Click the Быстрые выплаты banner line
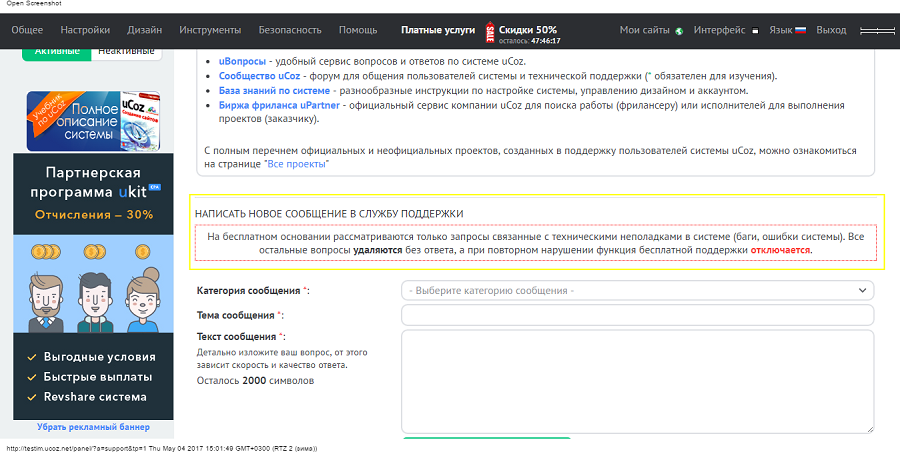The width and height of the screenshot is (900, 452). tap(98, 377)
